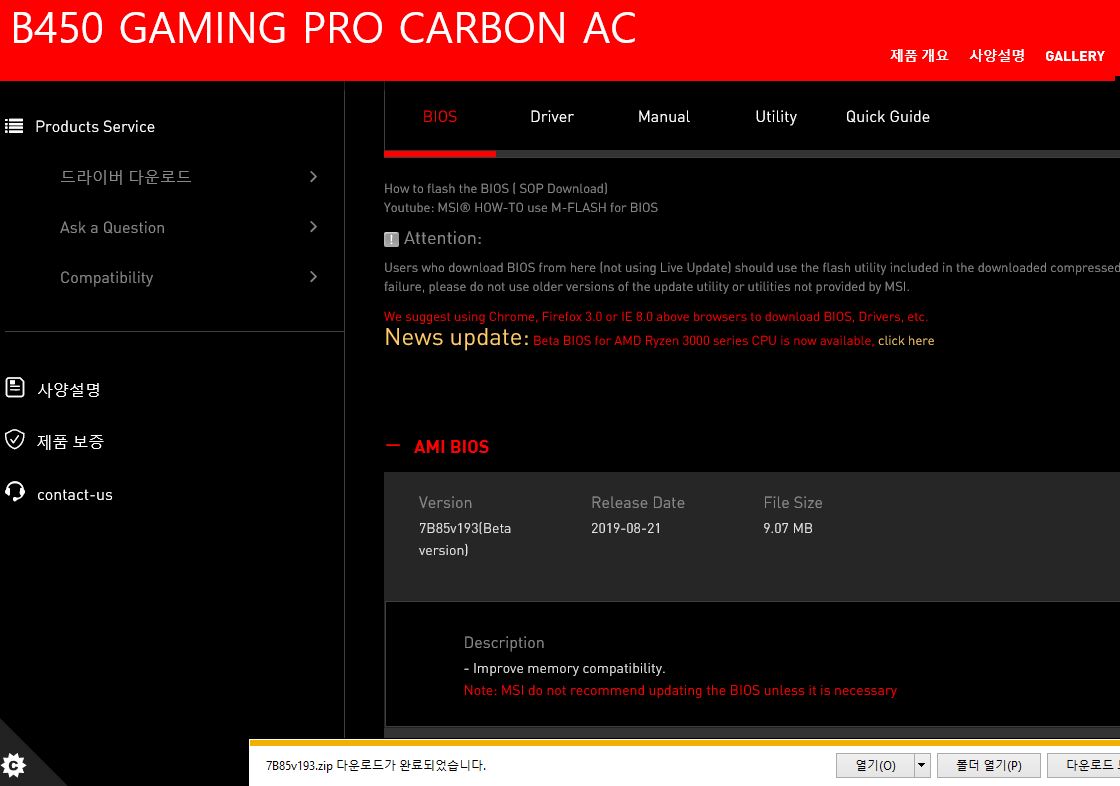Click the B450 GAMING PRO CARBON AC title
The height and width of the screenshot is (786, 1120).
pyautogui.click(x=324, y=29)
